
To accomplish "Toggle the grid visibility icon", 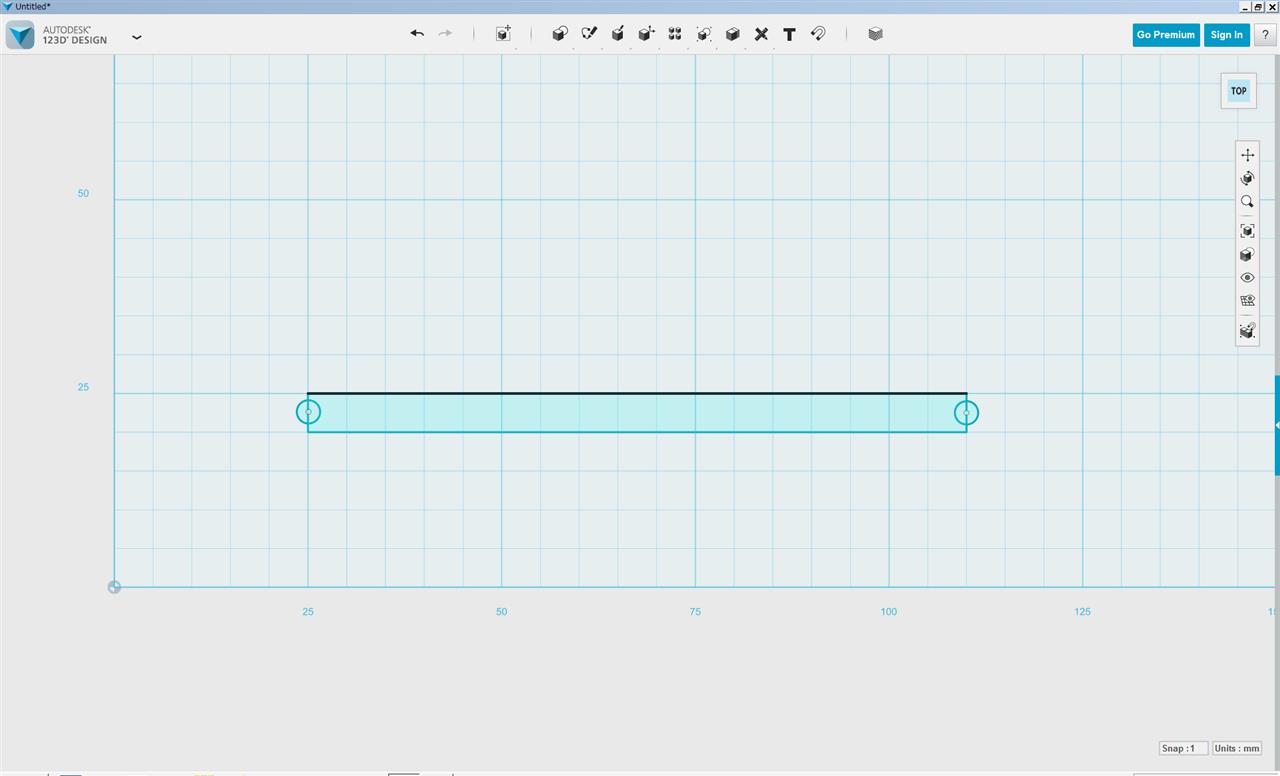I will pos(1247,301).
